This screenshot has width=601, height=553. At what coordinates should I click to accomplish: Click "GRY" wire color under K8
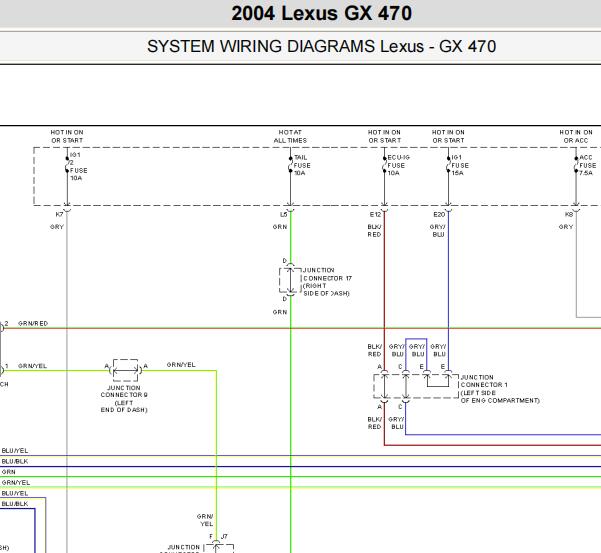(566, 227)
